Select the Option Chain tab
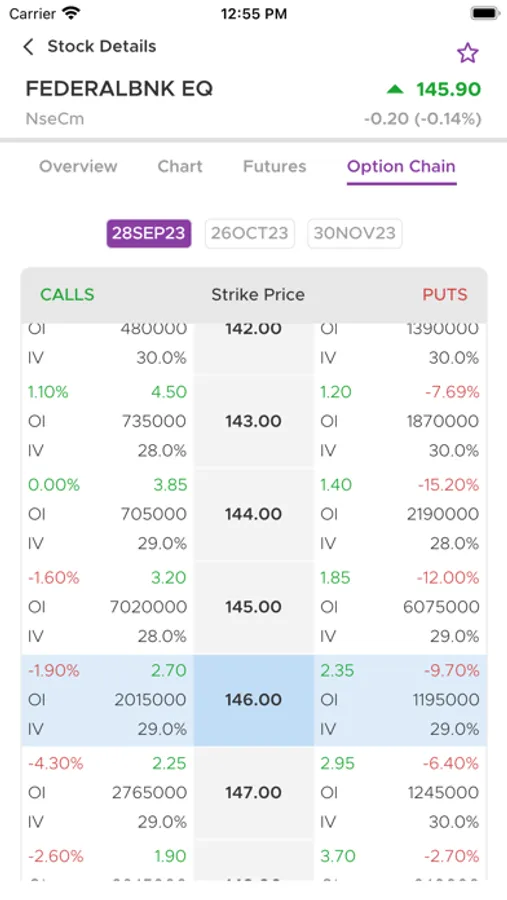 tap(401, 166)
